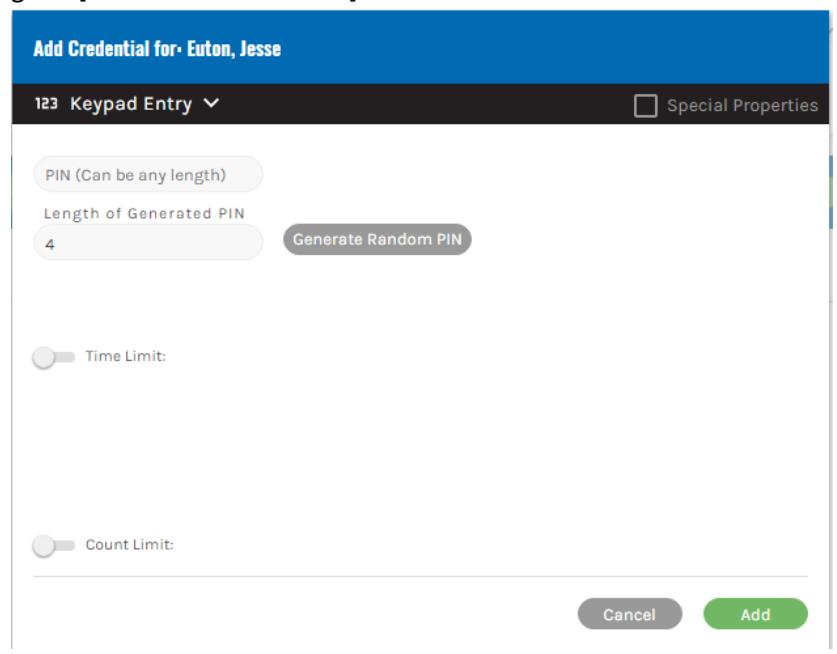This screenshot has height=654, width=837.
Task: Click the blue dialog header bar
Action: pyautogui.click(x=420, y=48)
